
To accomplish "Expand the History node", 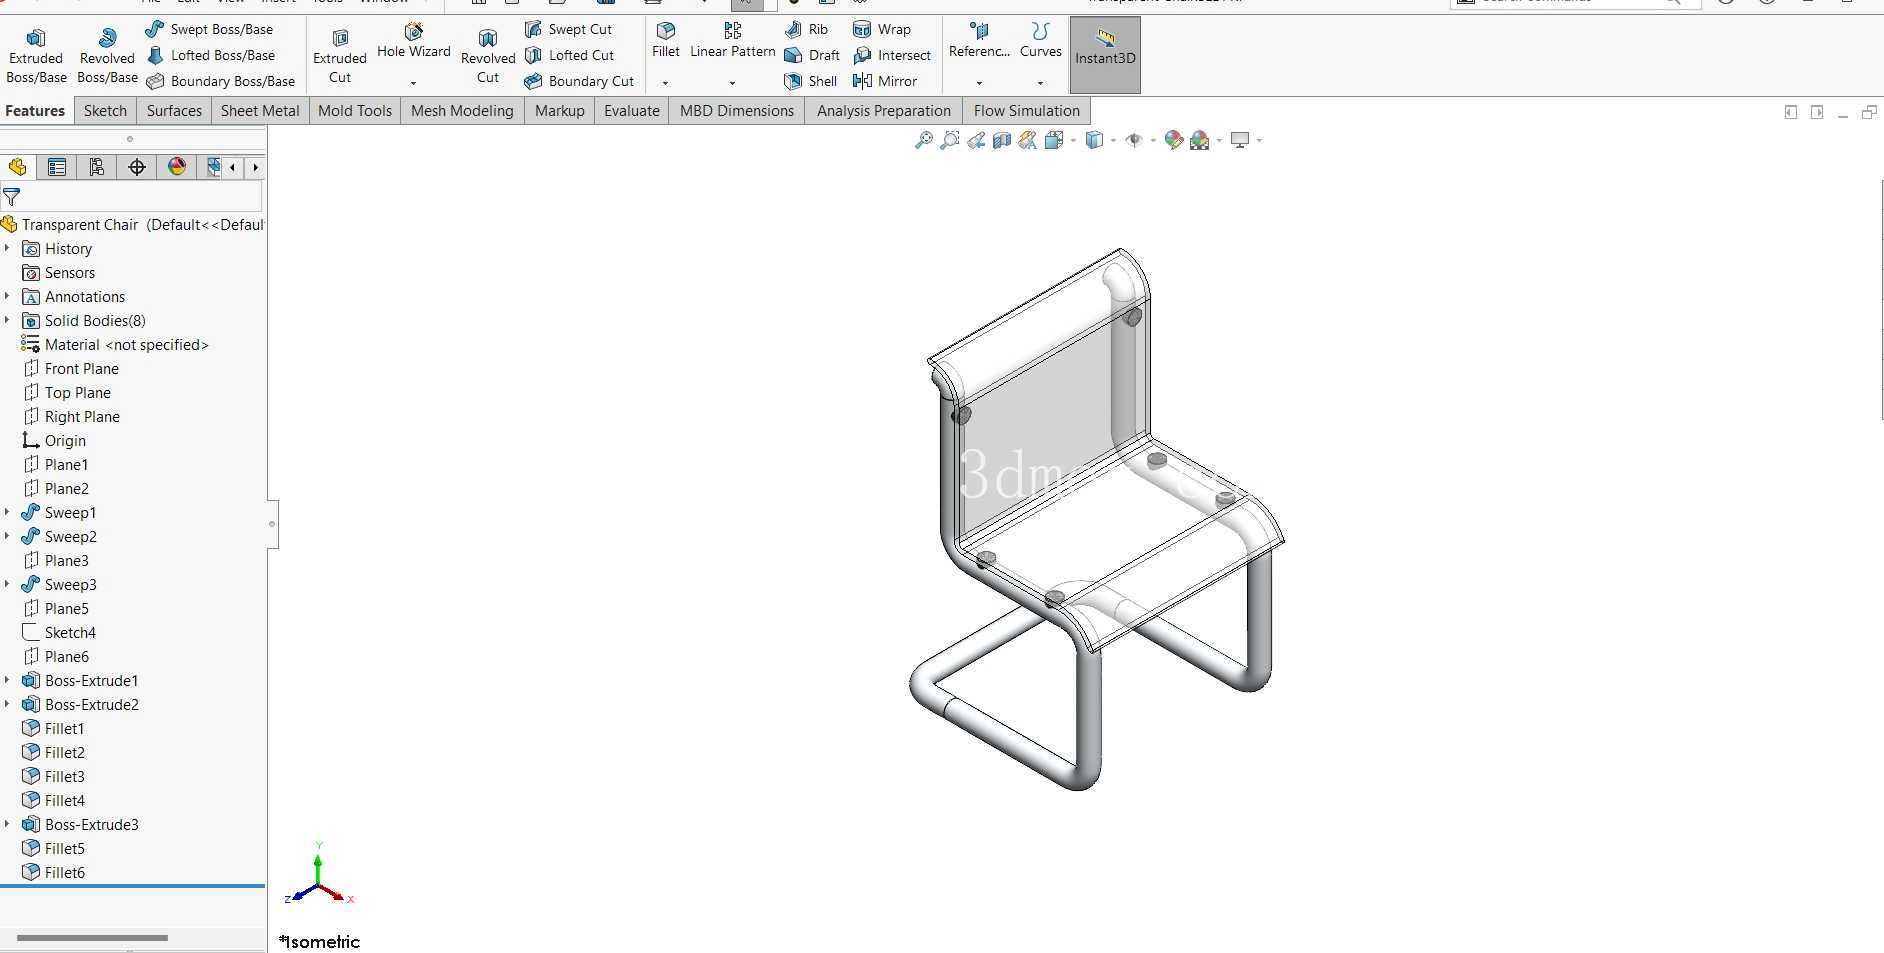I will click(8, 248).
